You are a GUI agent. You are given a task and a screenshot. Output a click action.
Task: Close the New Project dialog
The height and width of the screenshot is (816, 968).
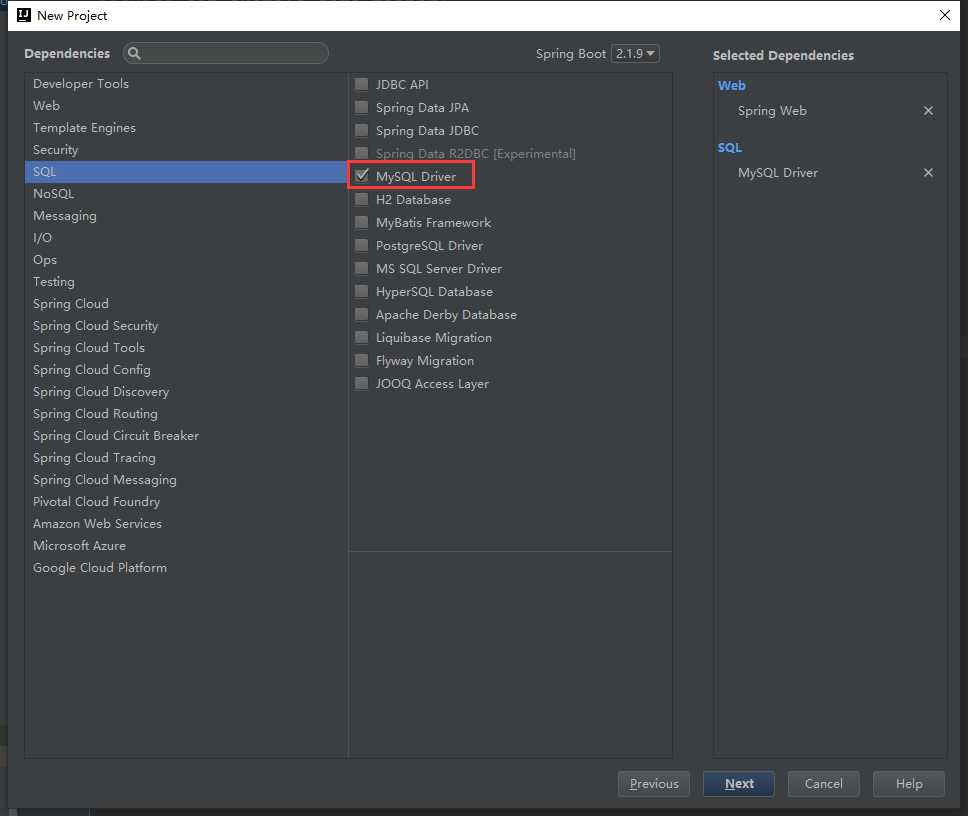(x=945, y=15)
